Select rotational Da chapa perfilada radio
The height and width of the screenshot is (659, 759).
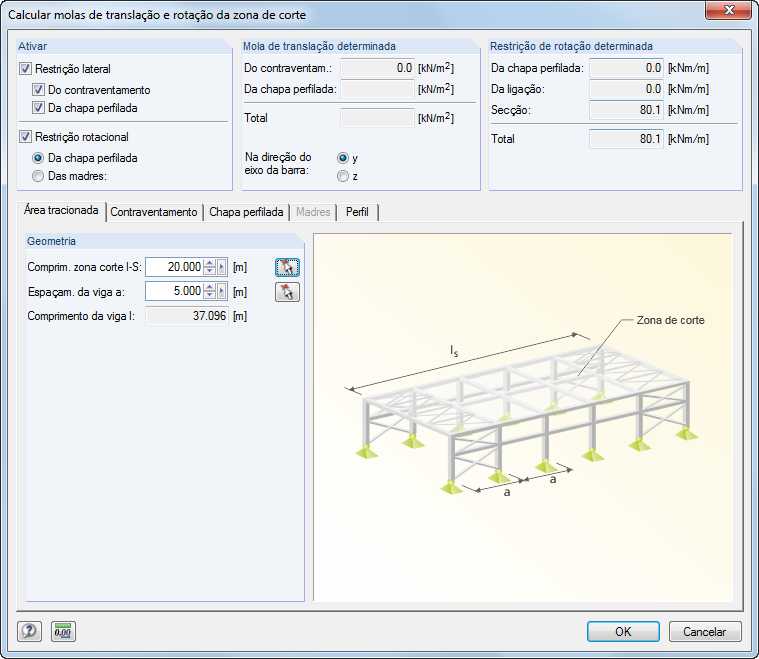click(38, 158)
